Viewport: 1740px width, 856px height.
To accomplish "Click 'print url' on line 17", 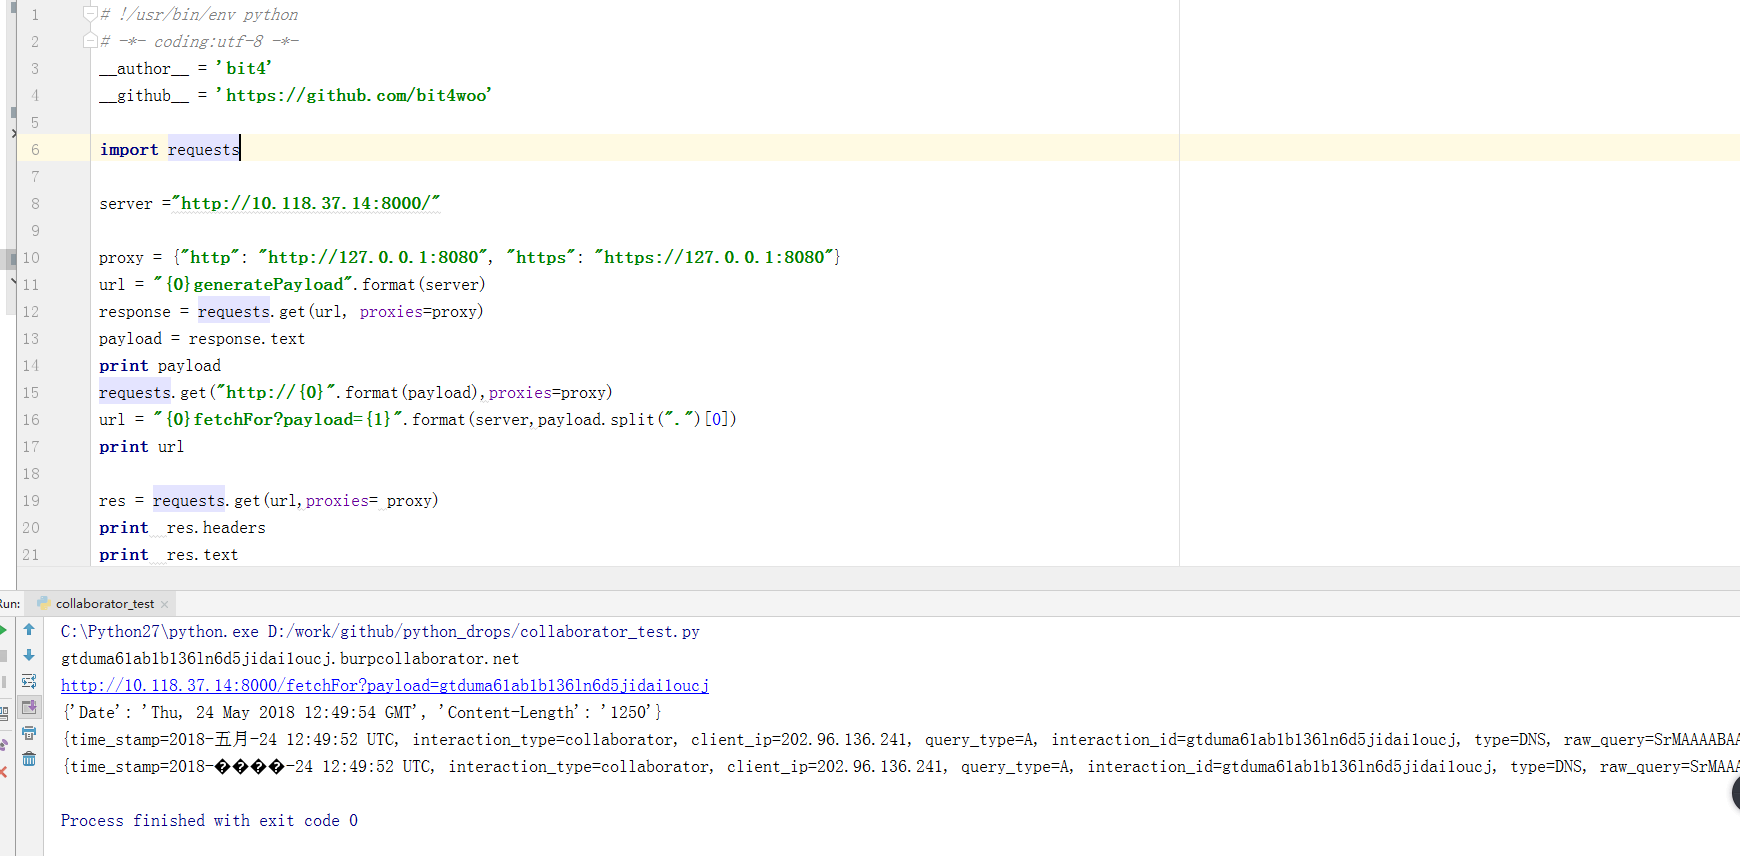I will click(x=142, y=447).
